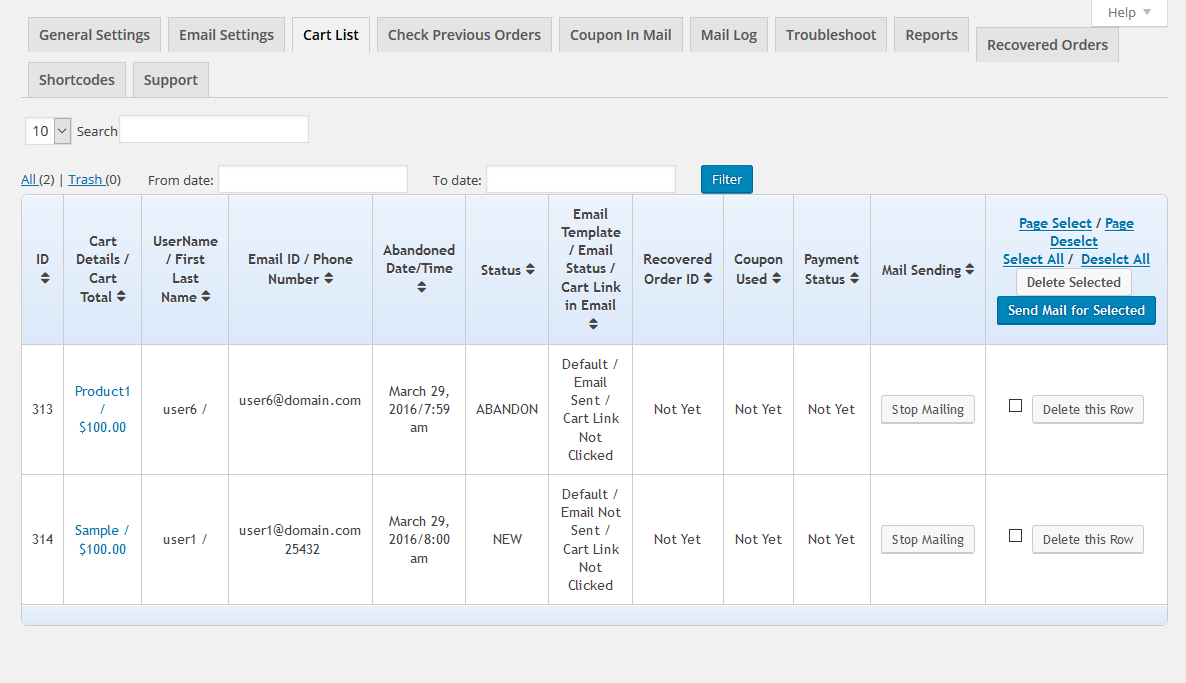1186x683 pixels.
Task: Sort by Email ID / Phone Number icon
Action: click(x=328, y=279)
